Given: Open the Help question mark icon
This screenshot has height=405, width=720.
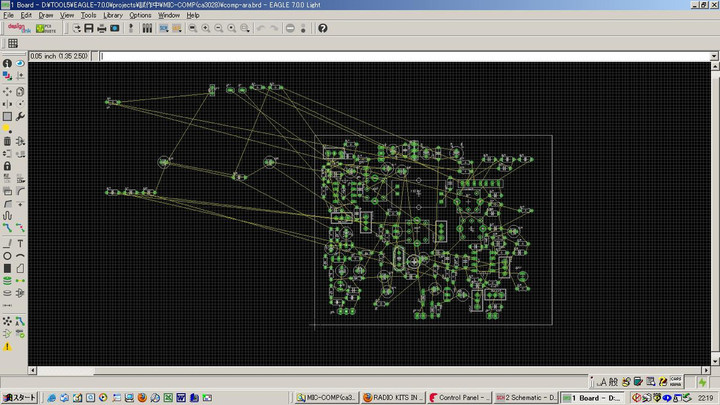Looking at the screenshot, I should (322, 28).
